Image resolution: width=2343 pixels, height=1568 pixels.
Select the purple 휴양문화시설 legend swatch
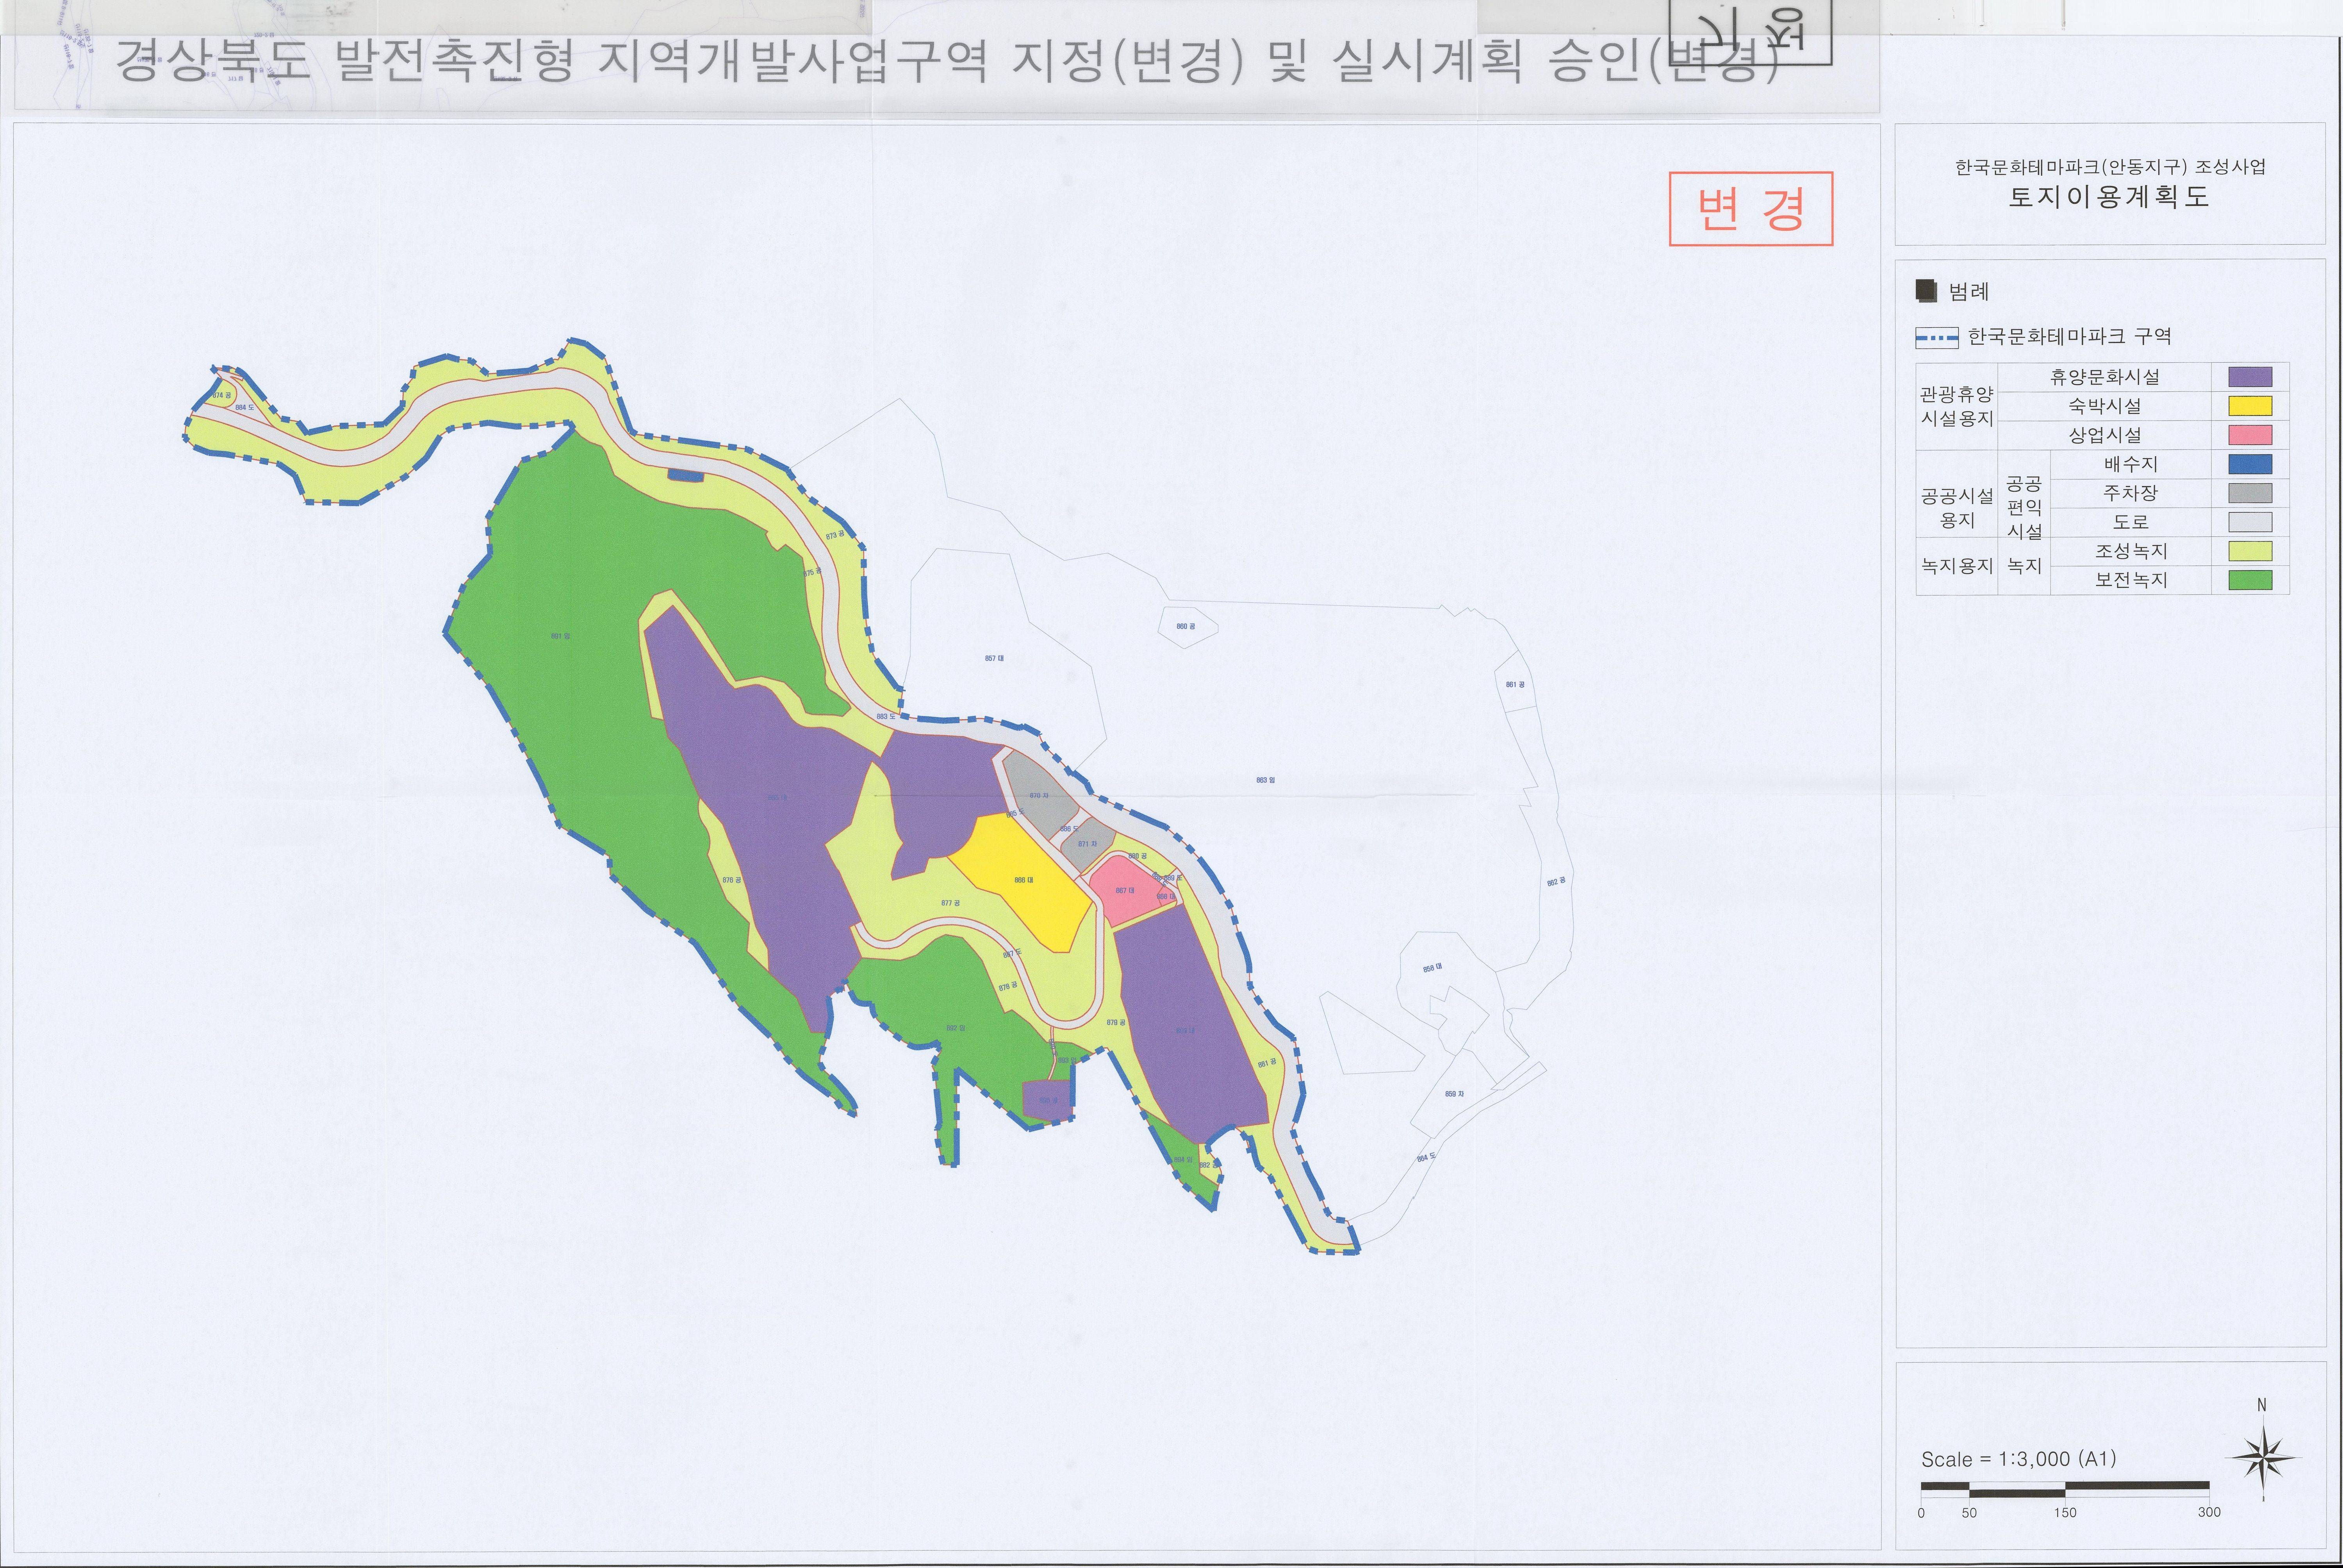[2250, 377]
